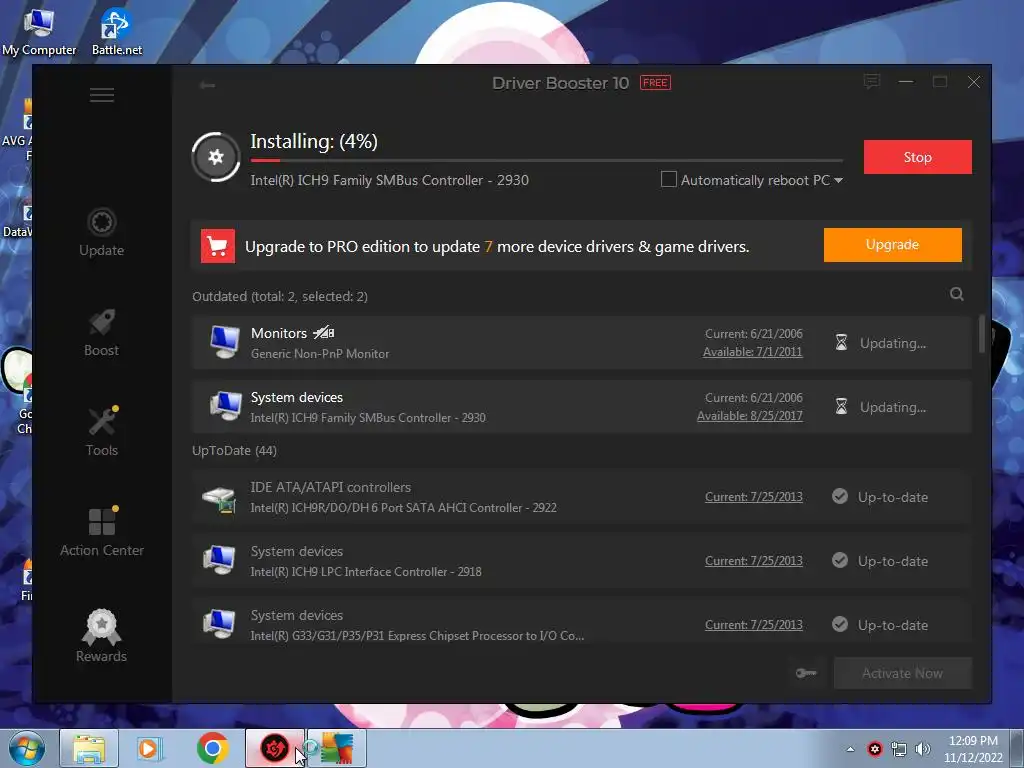
Task: Go back using the arrow icon
Action: (208, 85)
